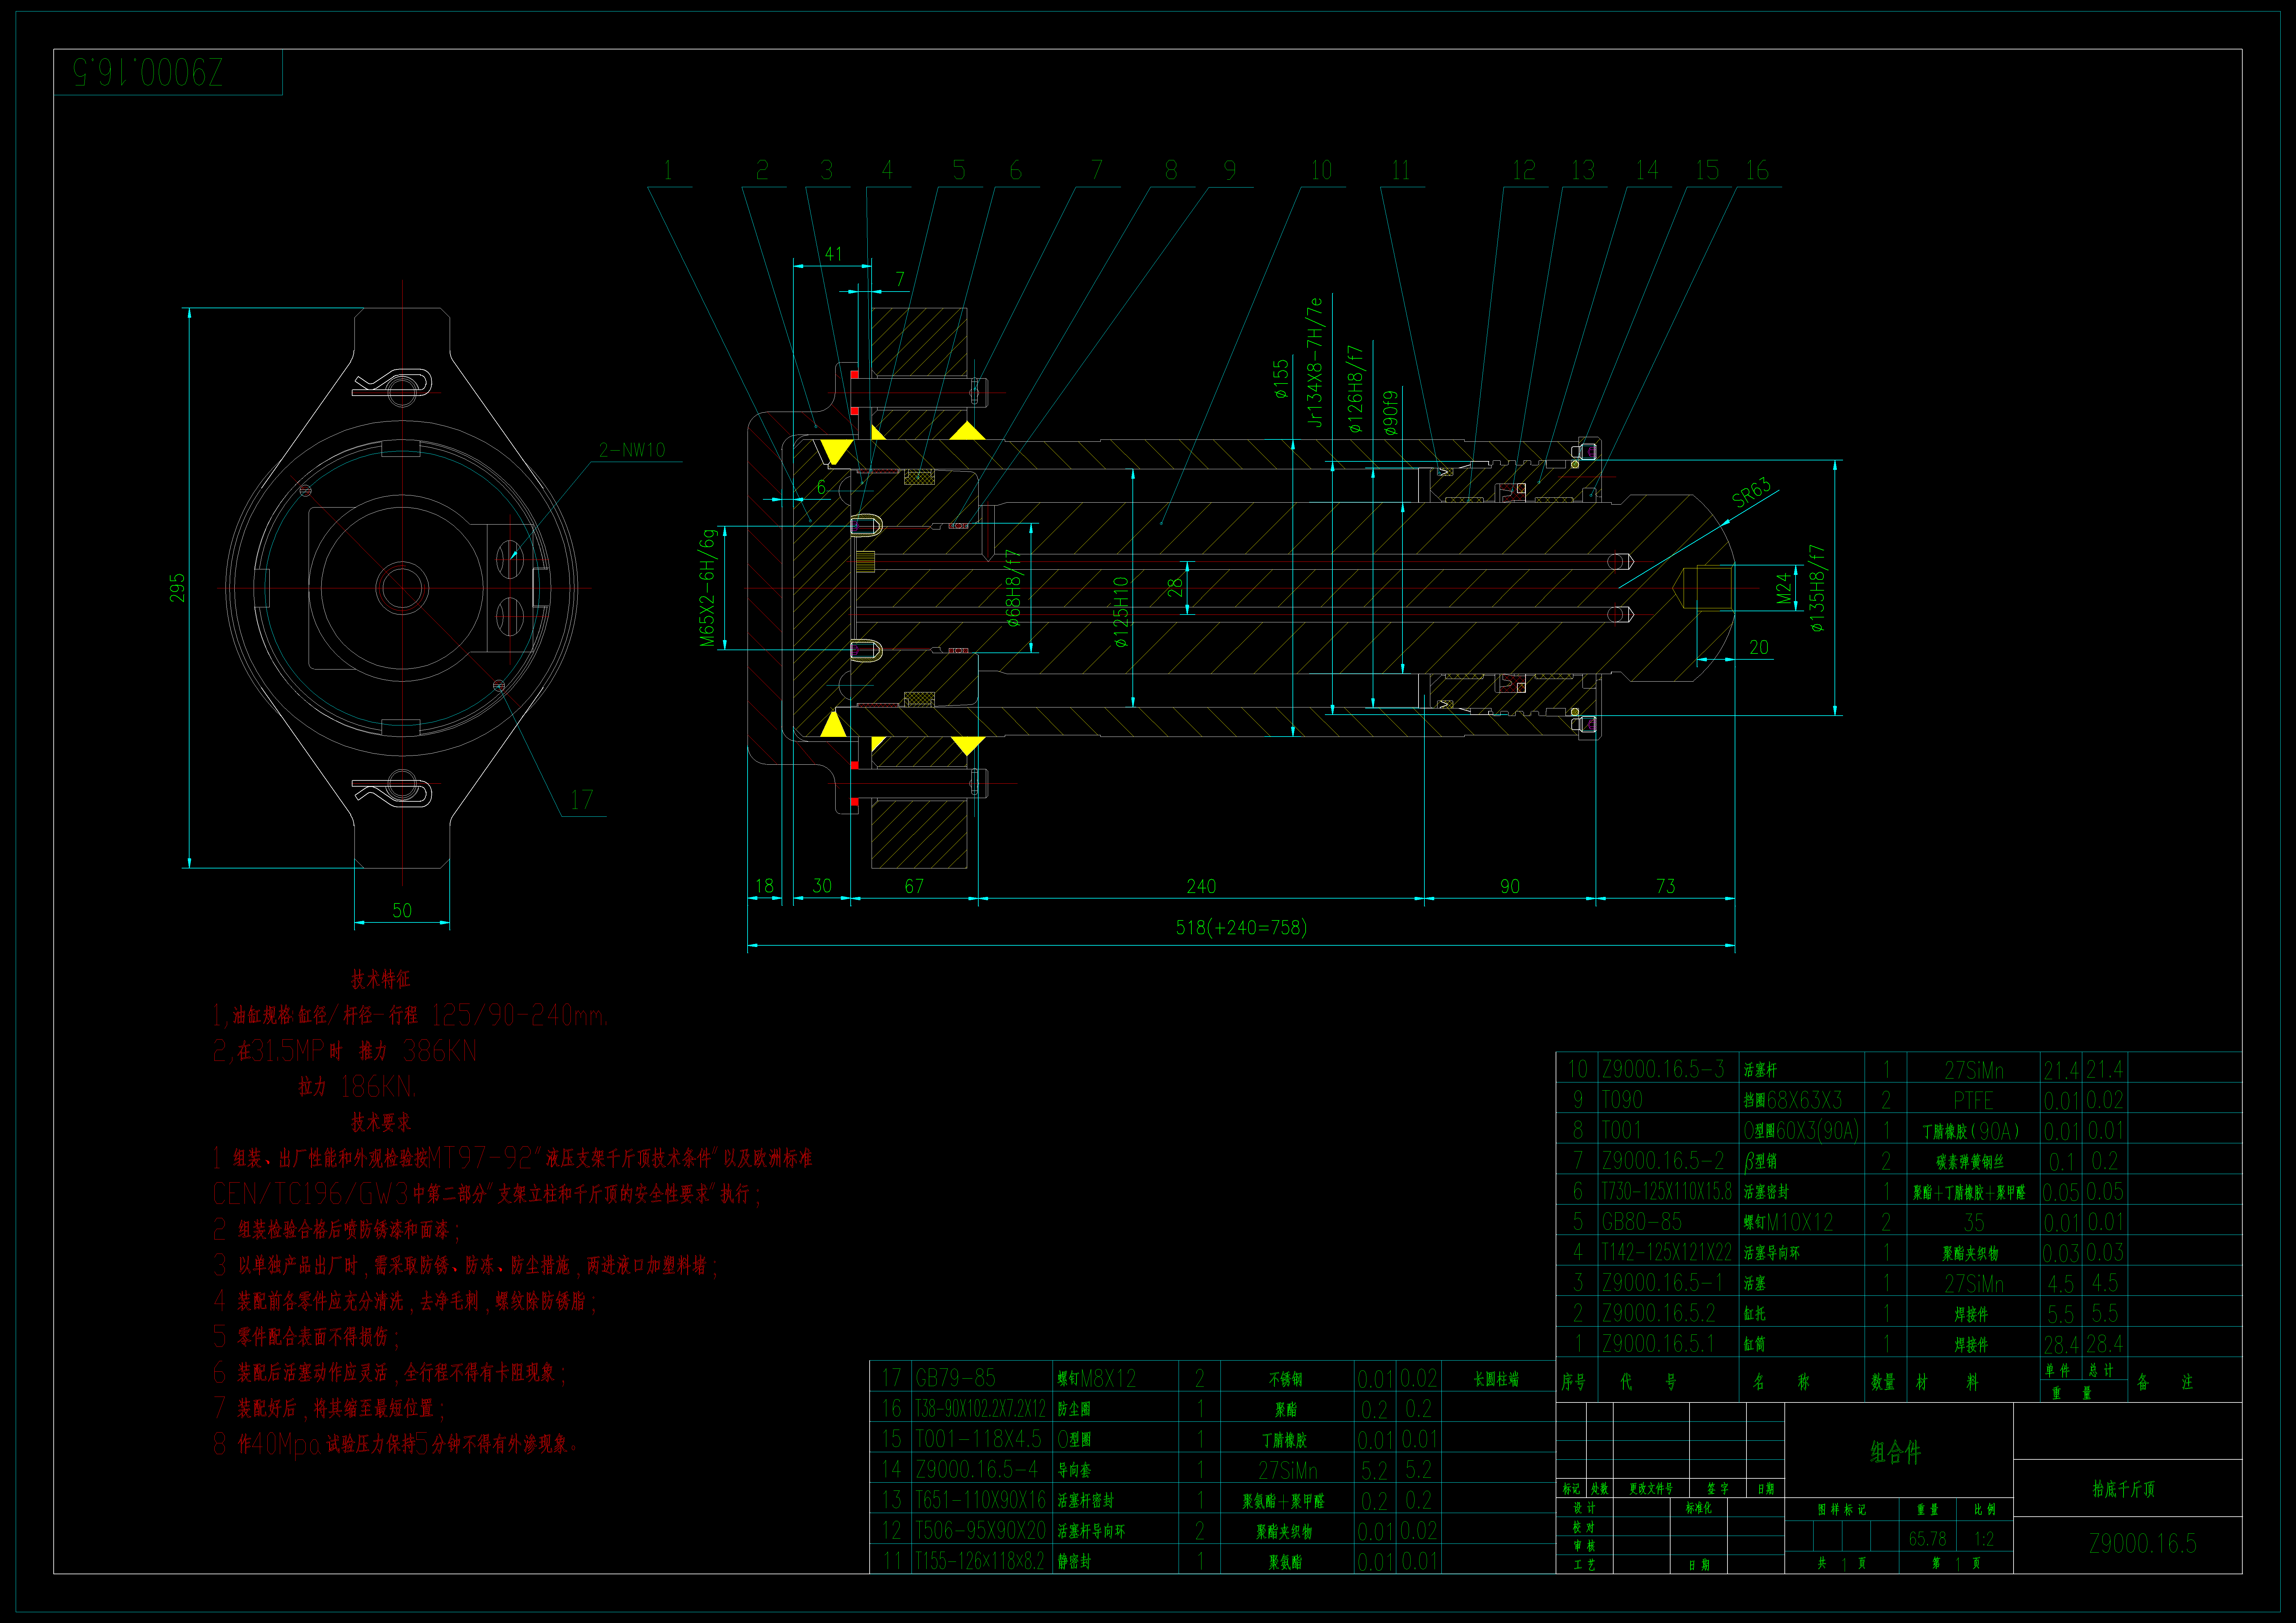The image size is (2296, 1623).
Task: Select the ø135H8/f7 fit dimension
Action: pyautogui.click(x=1817, y=588)
